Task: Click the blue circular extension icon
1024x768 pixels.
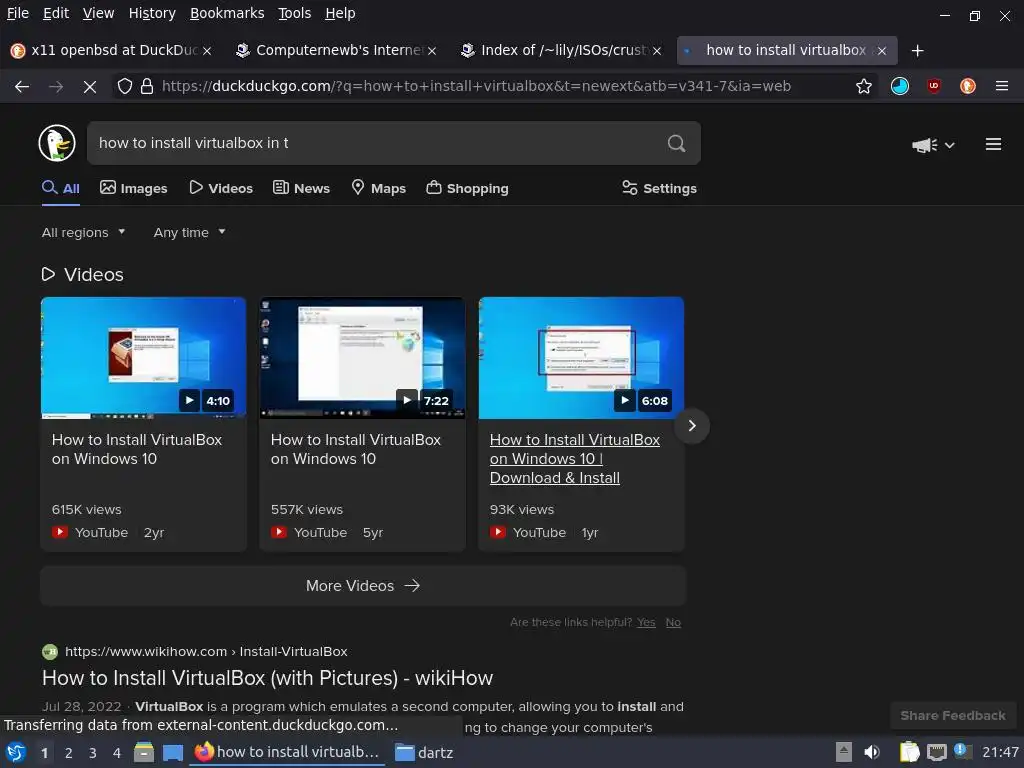Action: (899, 86)
